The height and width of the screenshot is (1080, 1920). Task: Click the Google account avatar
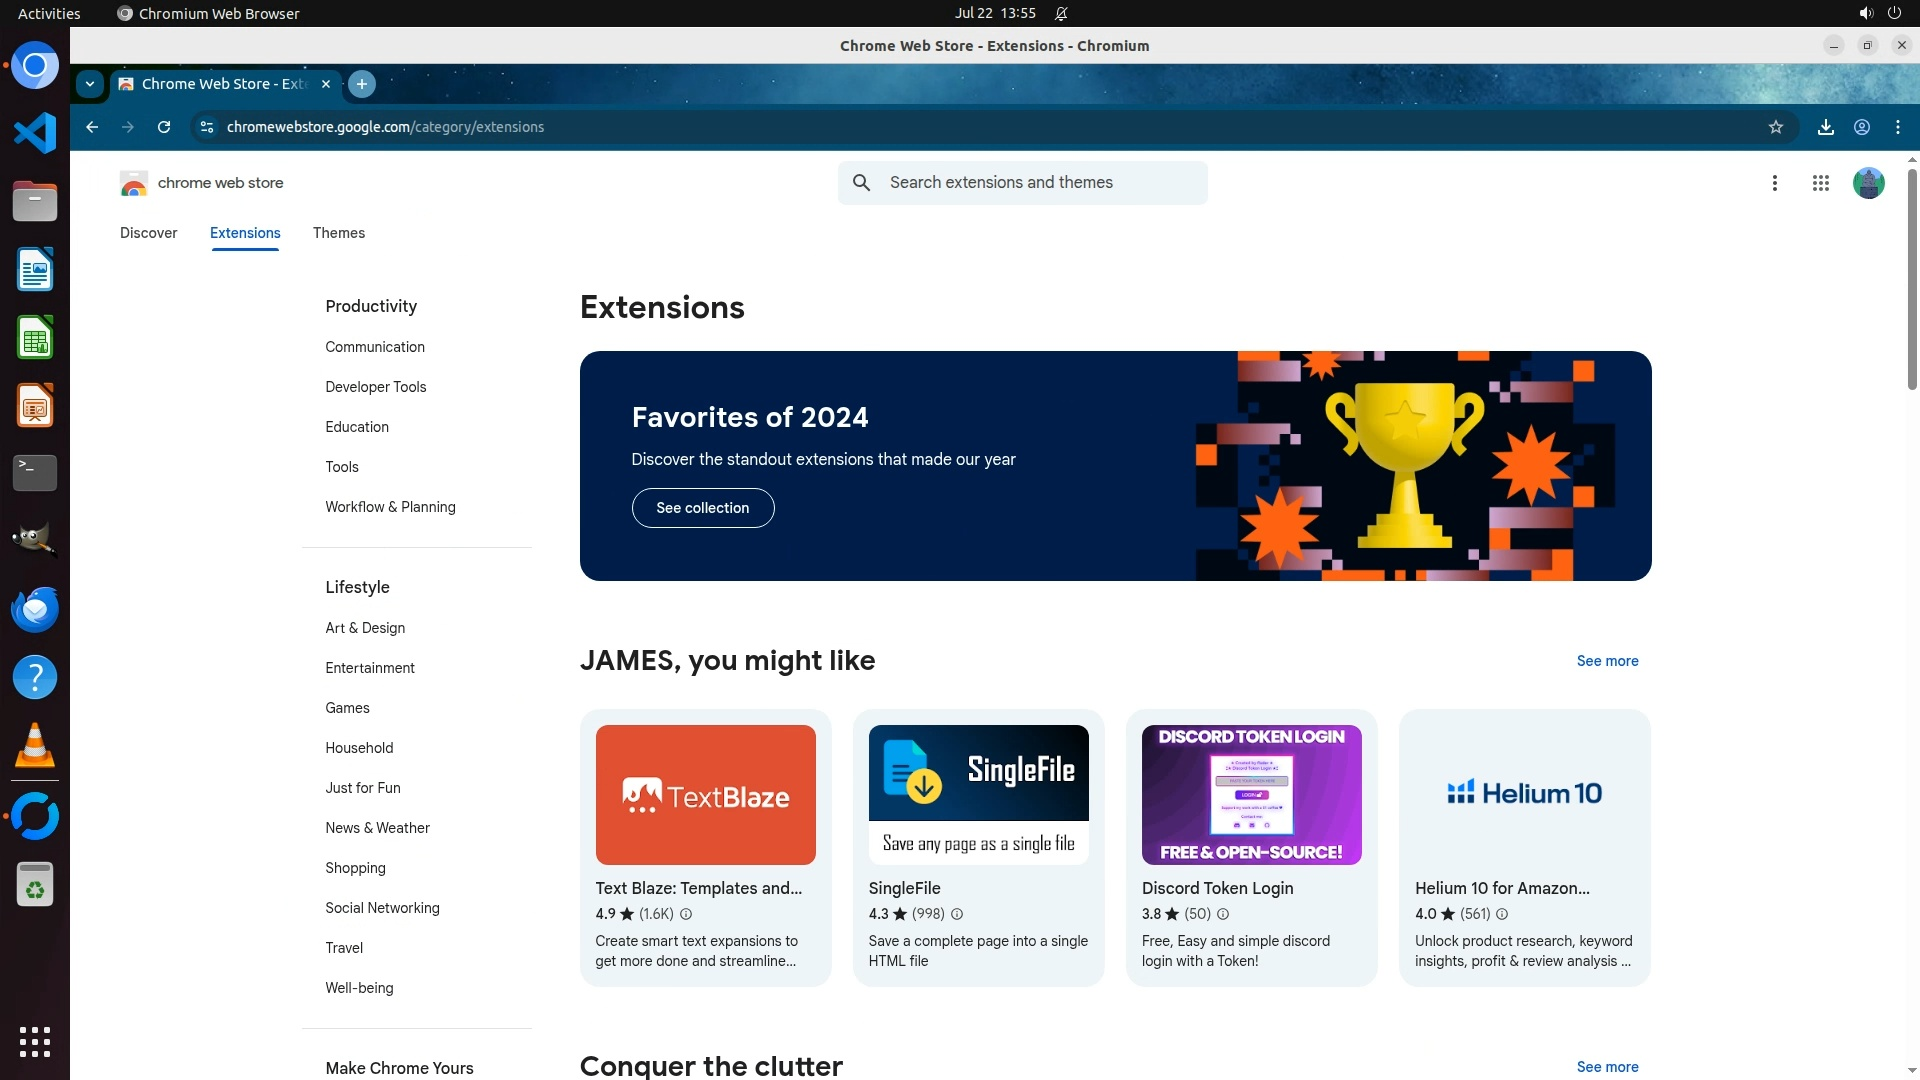point(1868,183)
